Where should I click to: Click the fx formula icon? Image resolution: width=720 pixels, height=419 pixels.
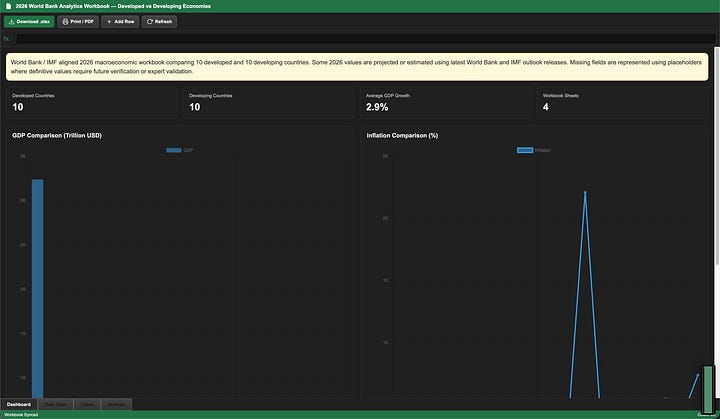(x=6, y=39)
